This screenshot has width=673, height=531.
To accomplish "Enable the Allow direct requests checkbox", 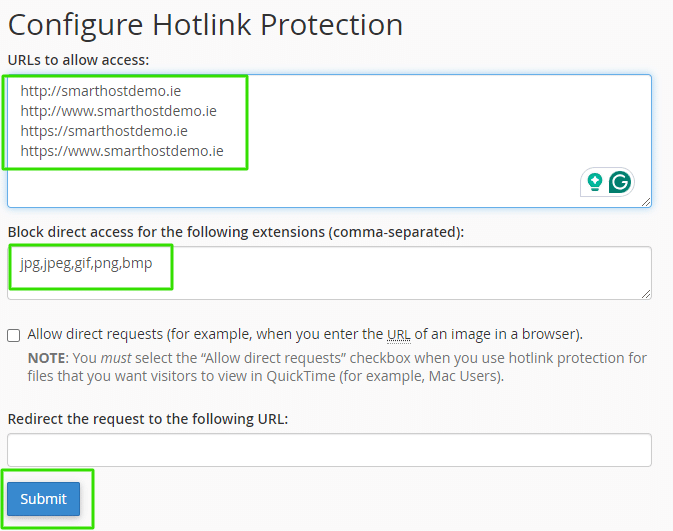I will coord(14,335).
